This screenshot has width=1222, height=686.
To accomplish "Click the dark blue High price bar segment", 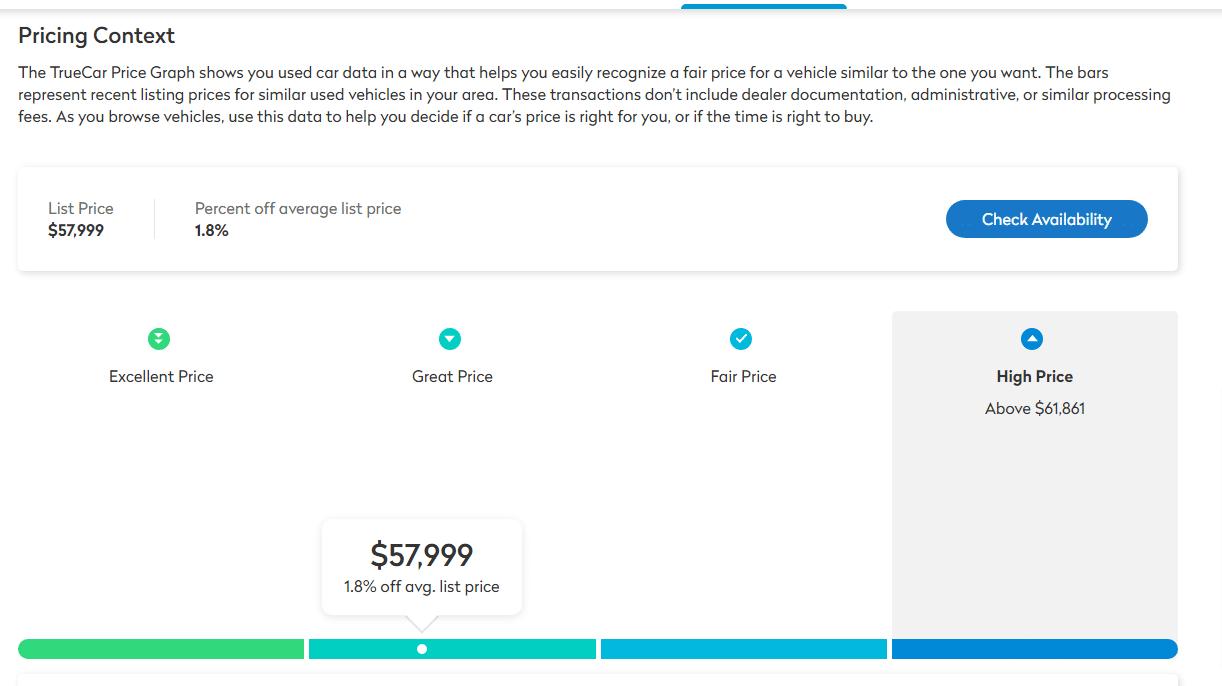I will click(x=1034, y=649).
